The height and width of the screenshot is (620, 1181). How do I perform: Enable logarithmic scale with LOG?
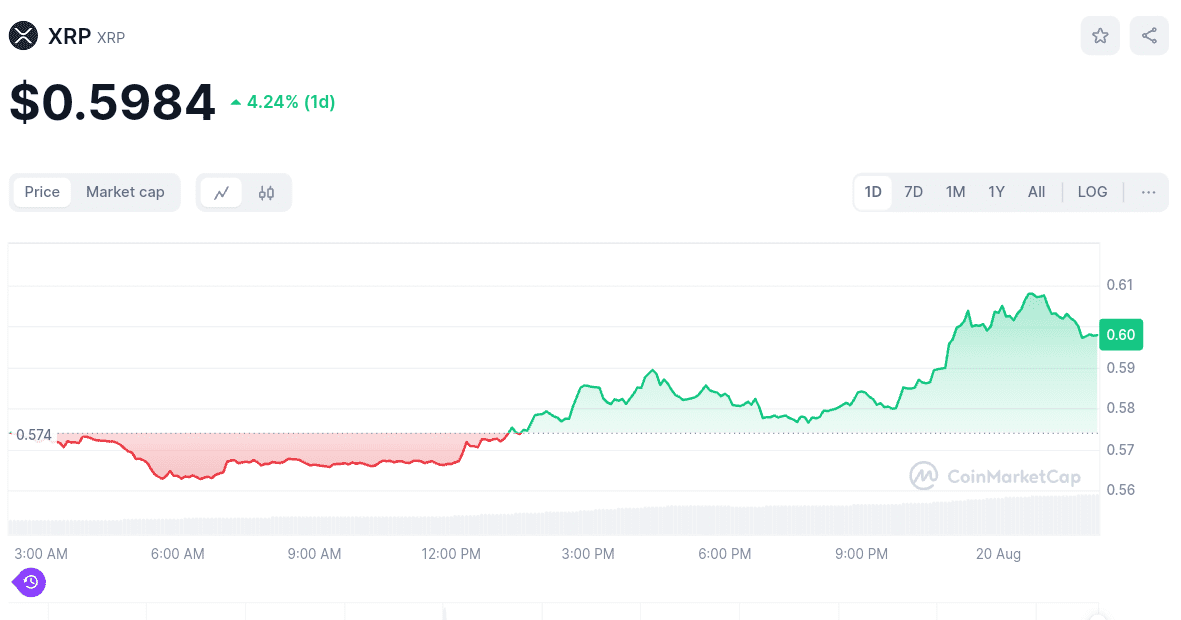pos(1092,191)
